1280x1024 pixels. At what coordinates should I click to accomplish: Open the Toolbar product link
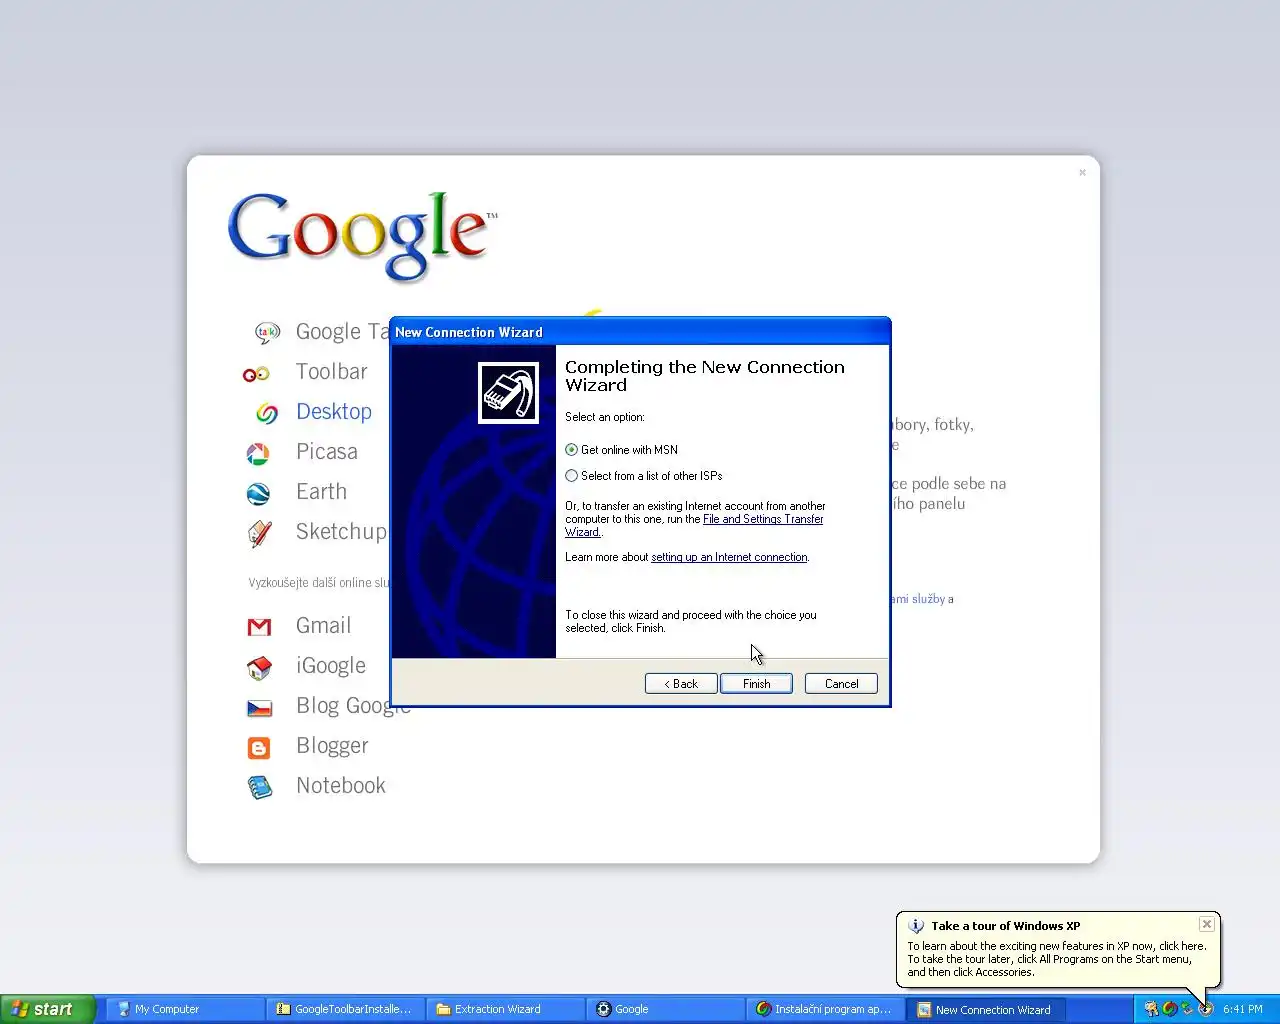(x=332, y=372)
